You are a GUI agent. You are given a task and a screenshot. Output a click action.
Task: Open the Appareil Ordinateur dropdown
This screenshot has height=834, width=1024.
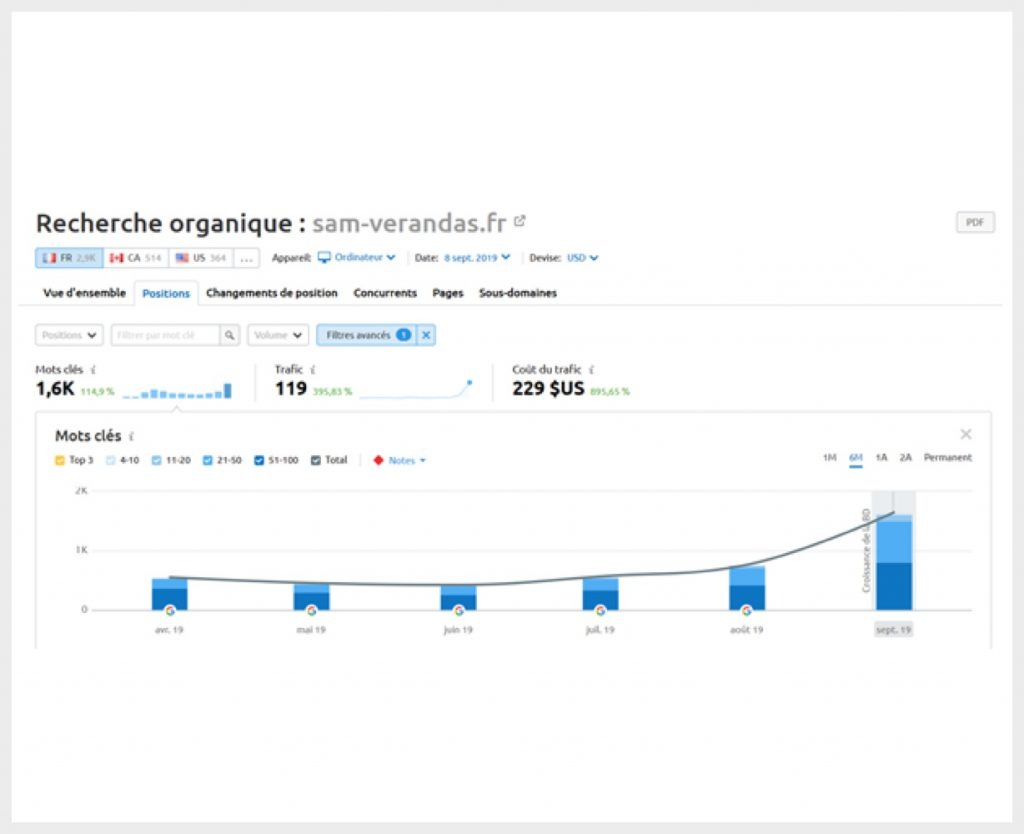pos(357,258)
